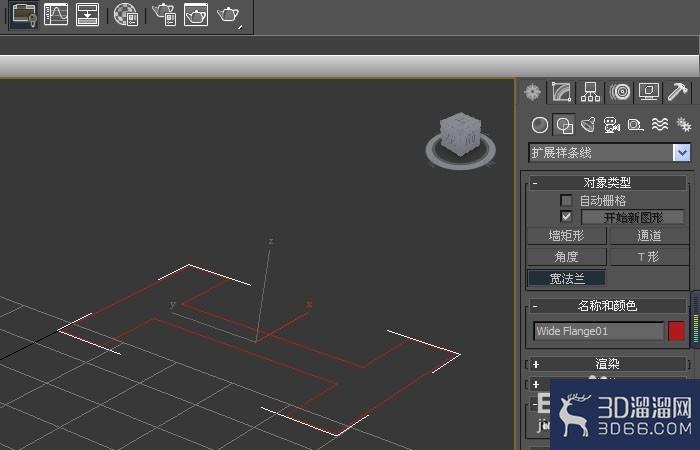Open the Rendered Frame Window
The image size is (700, 450).
196,15
